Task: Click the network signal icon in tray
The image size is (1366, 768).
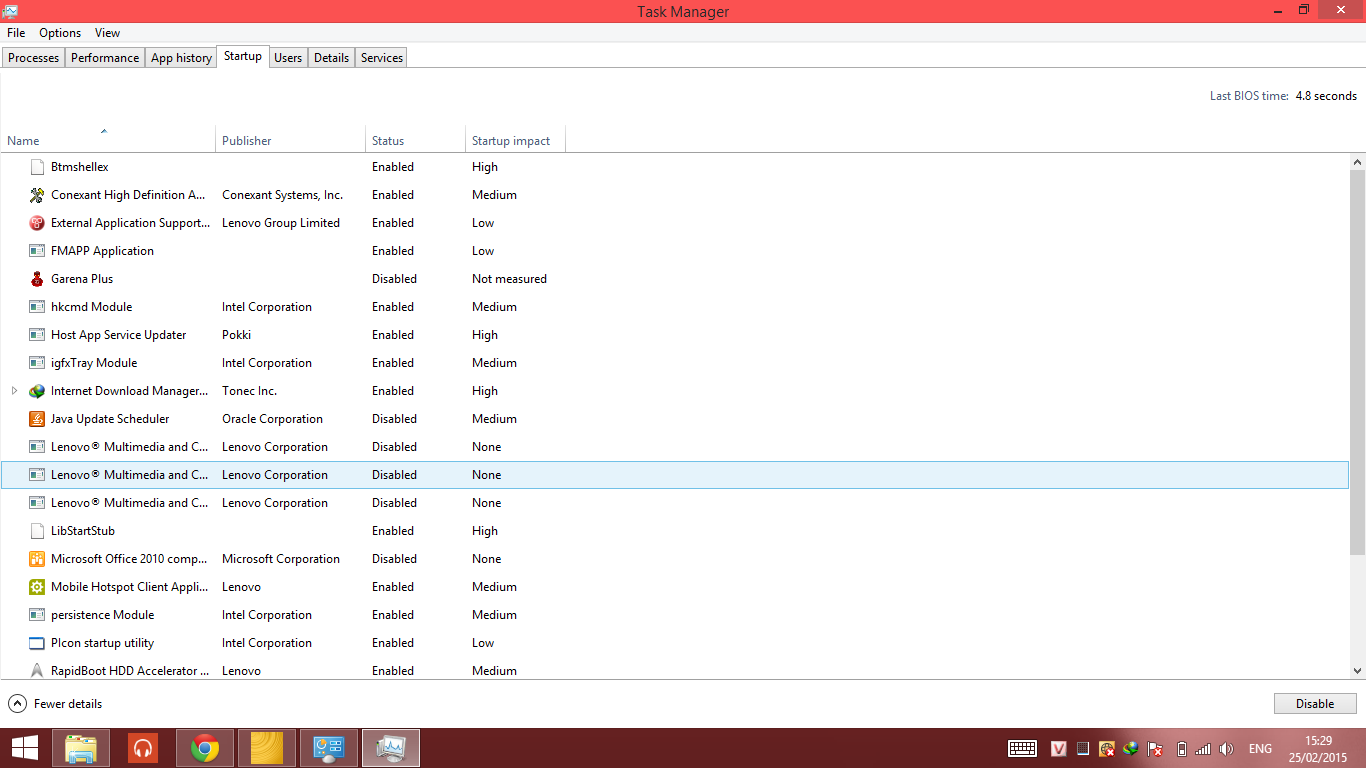Action: (1203, 748)
